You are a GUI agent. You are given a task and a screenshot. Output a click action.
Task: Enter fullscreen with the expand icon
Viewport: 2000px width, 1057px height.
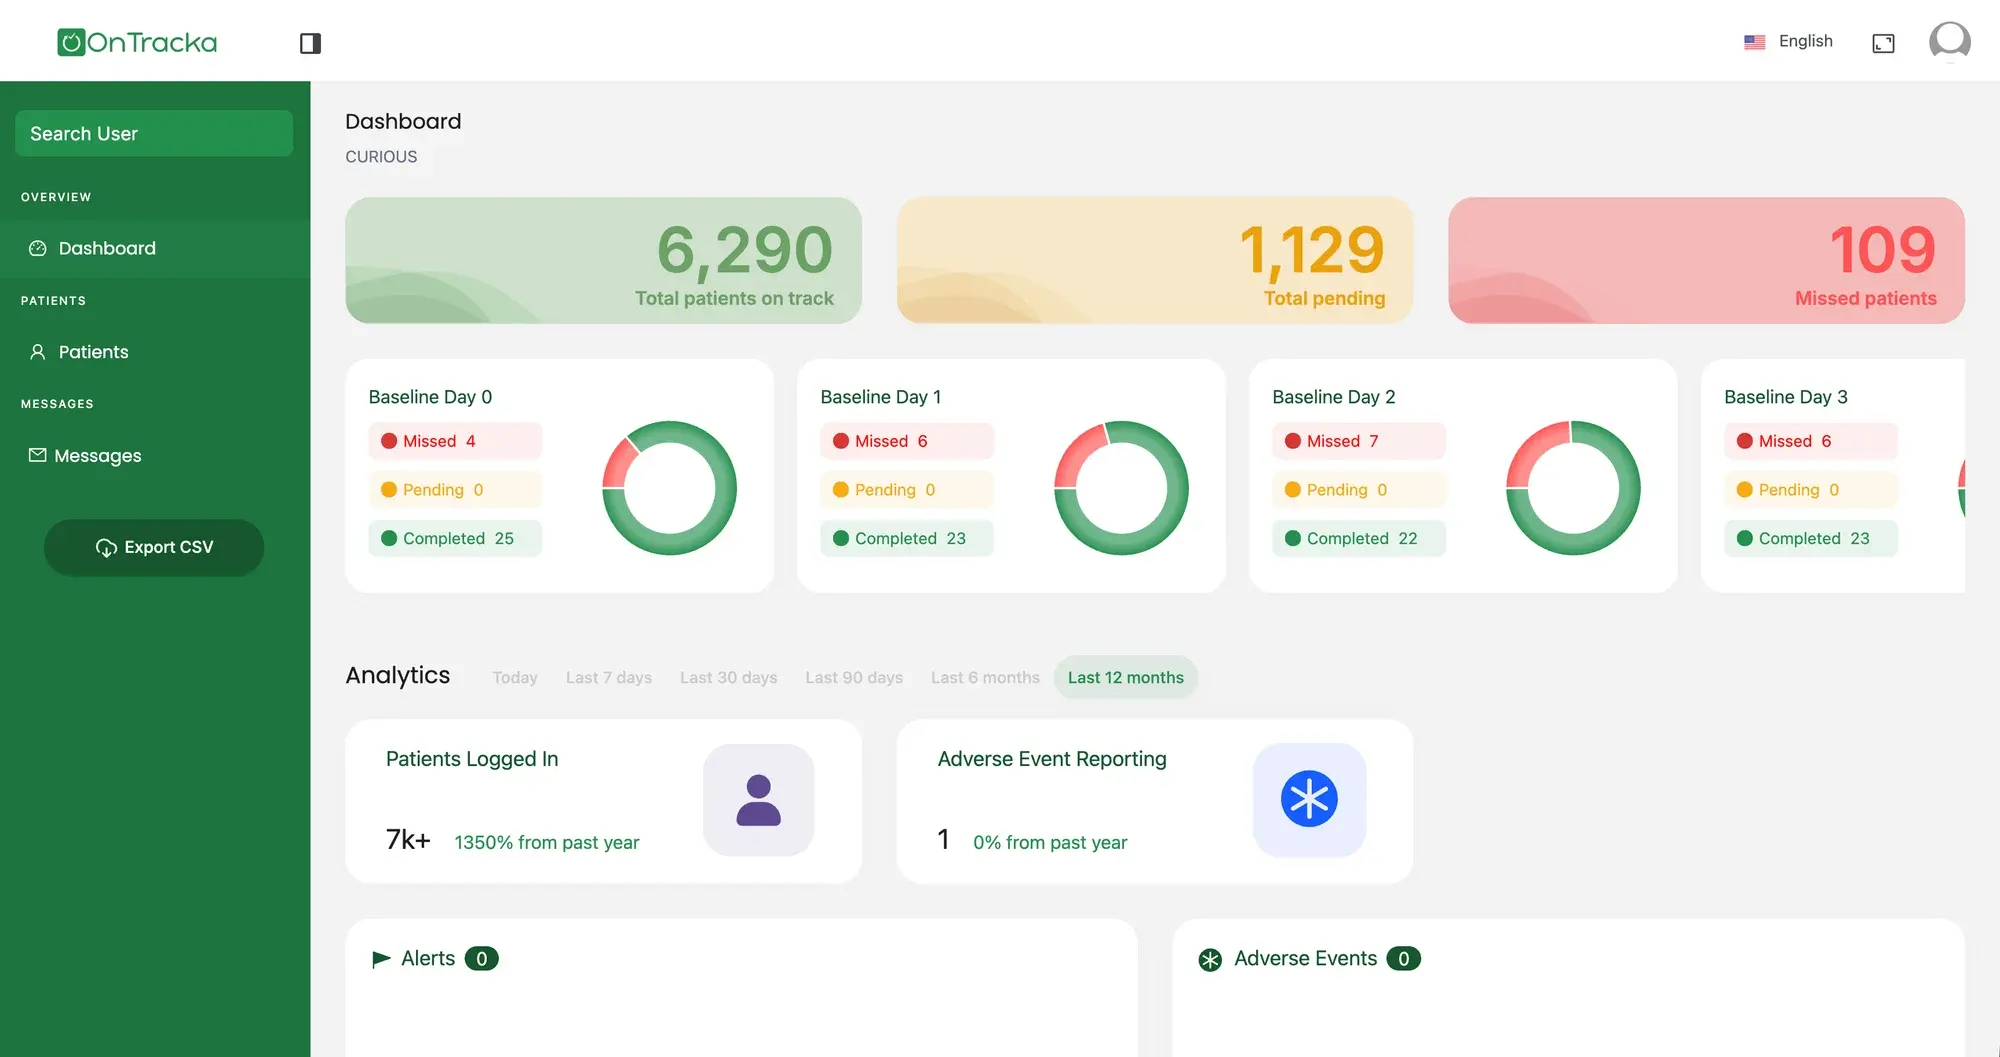point(1883,43)
